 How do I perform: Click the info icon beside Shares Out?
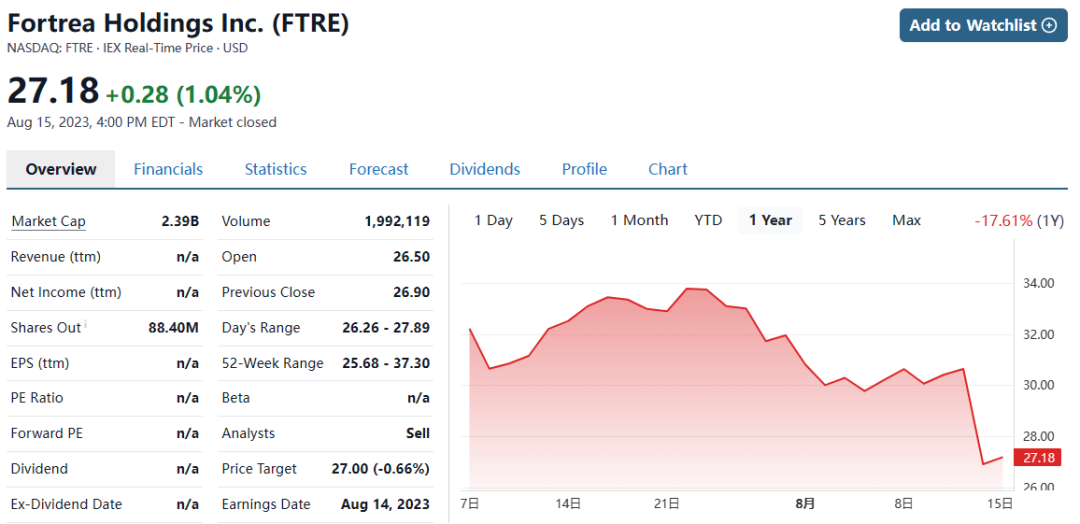click(86, 324)
